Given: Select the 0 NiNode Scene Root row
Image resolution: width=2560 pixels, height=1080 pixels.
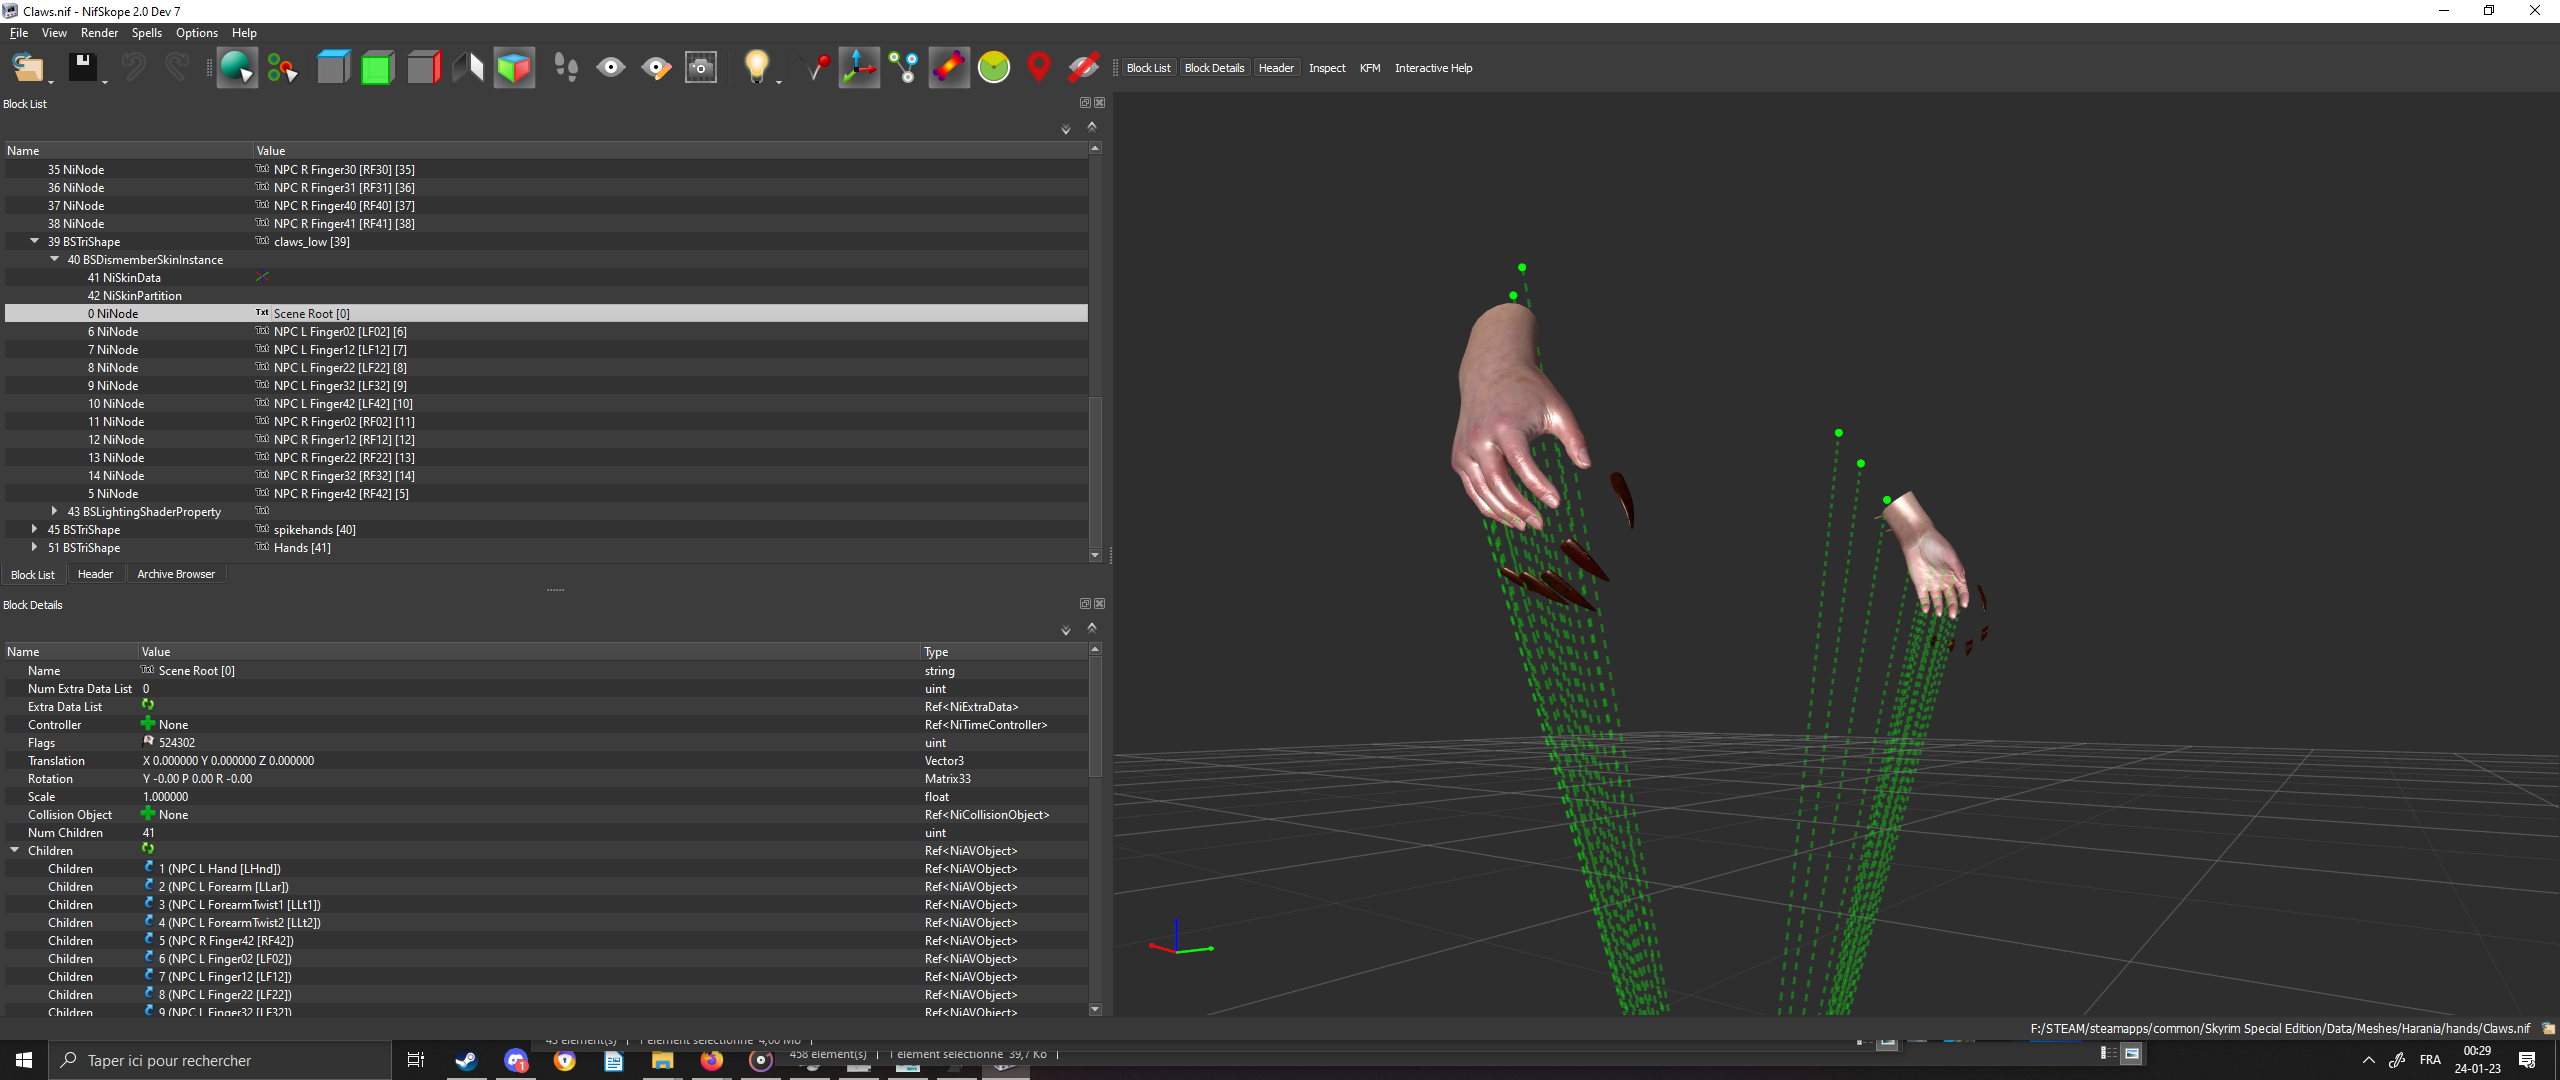Looking at the screenshot, I should (546, 313).
